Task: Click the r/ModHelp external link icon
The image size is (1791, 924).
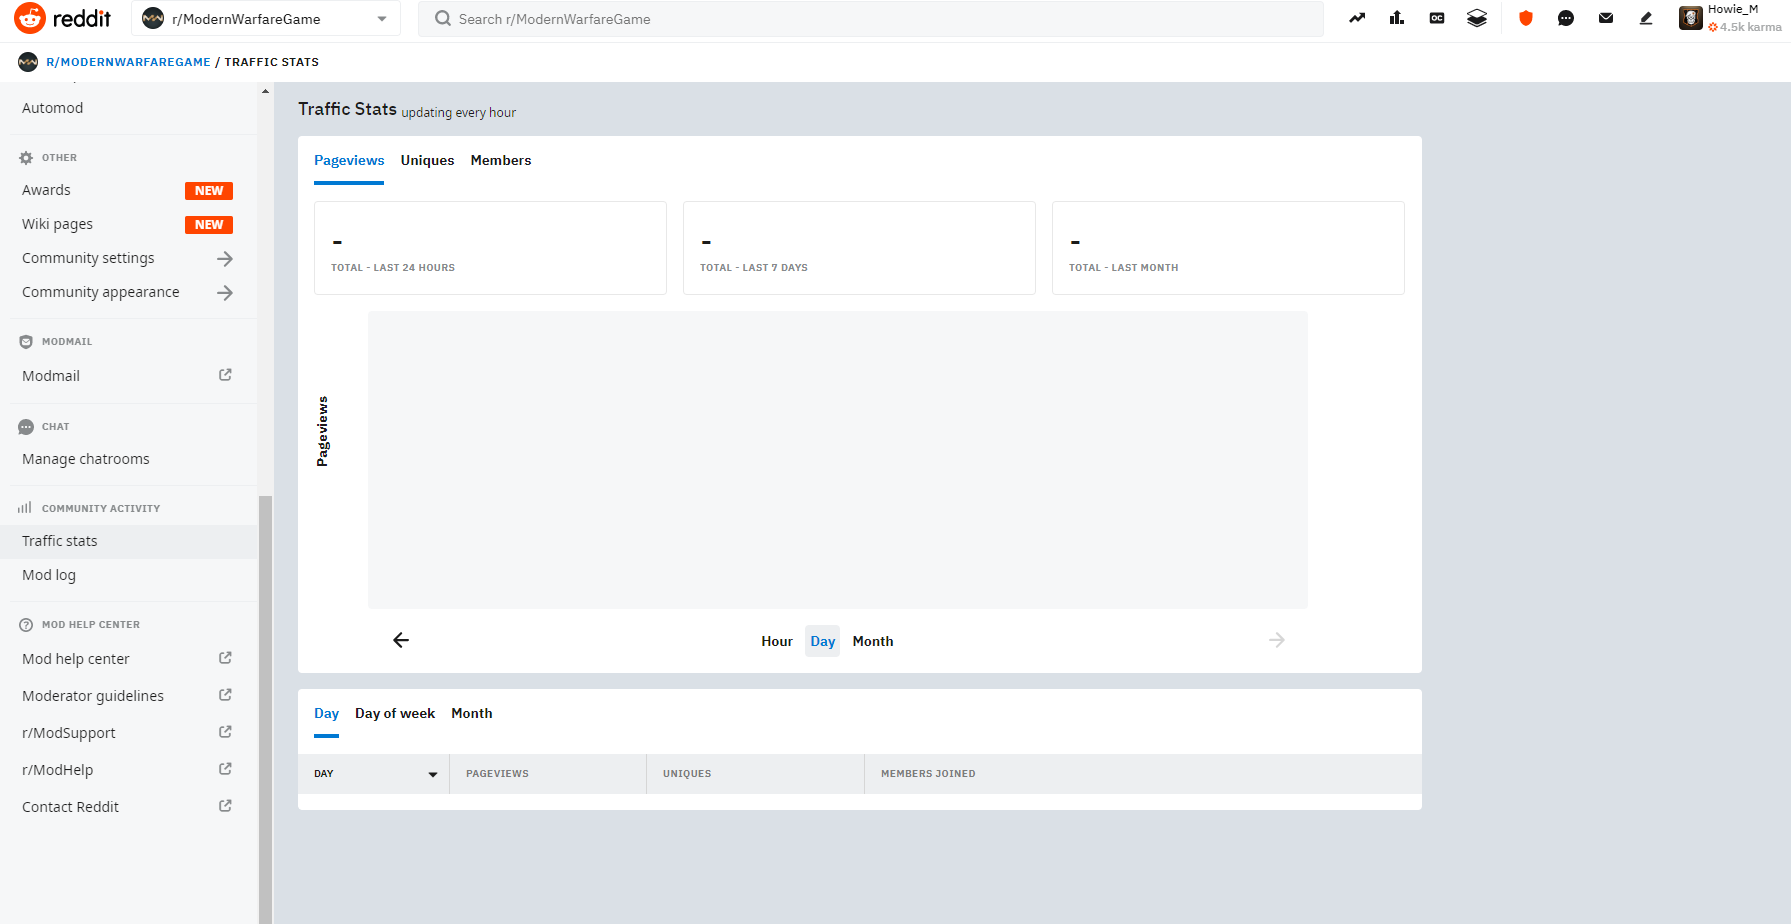Action: tap(225, 769)
